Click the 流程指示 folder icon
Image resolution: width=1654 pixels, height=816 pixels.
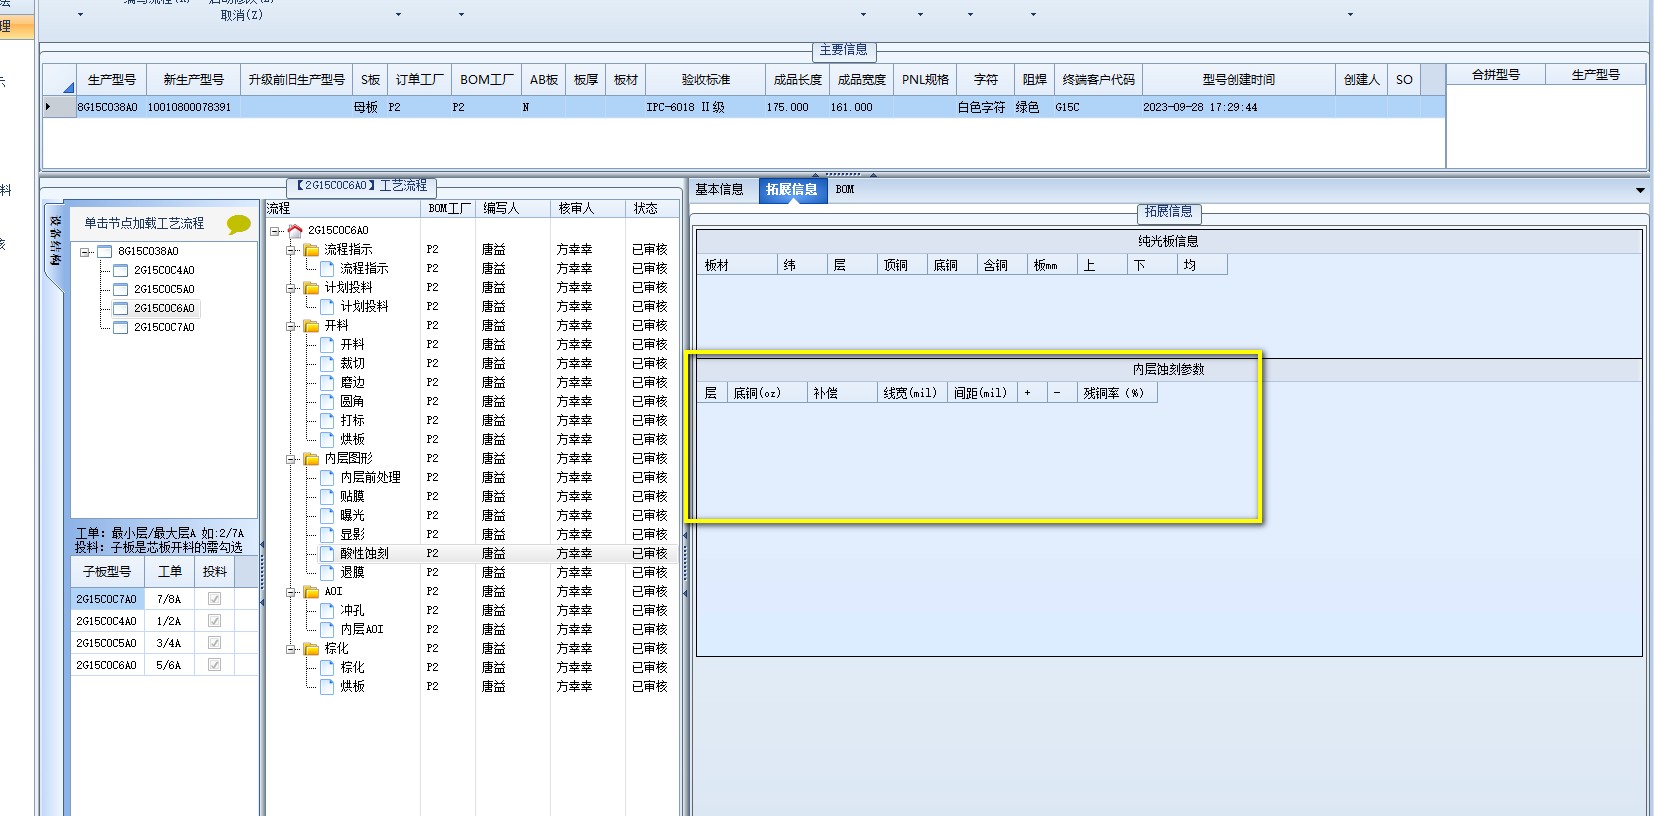point(311,249)
